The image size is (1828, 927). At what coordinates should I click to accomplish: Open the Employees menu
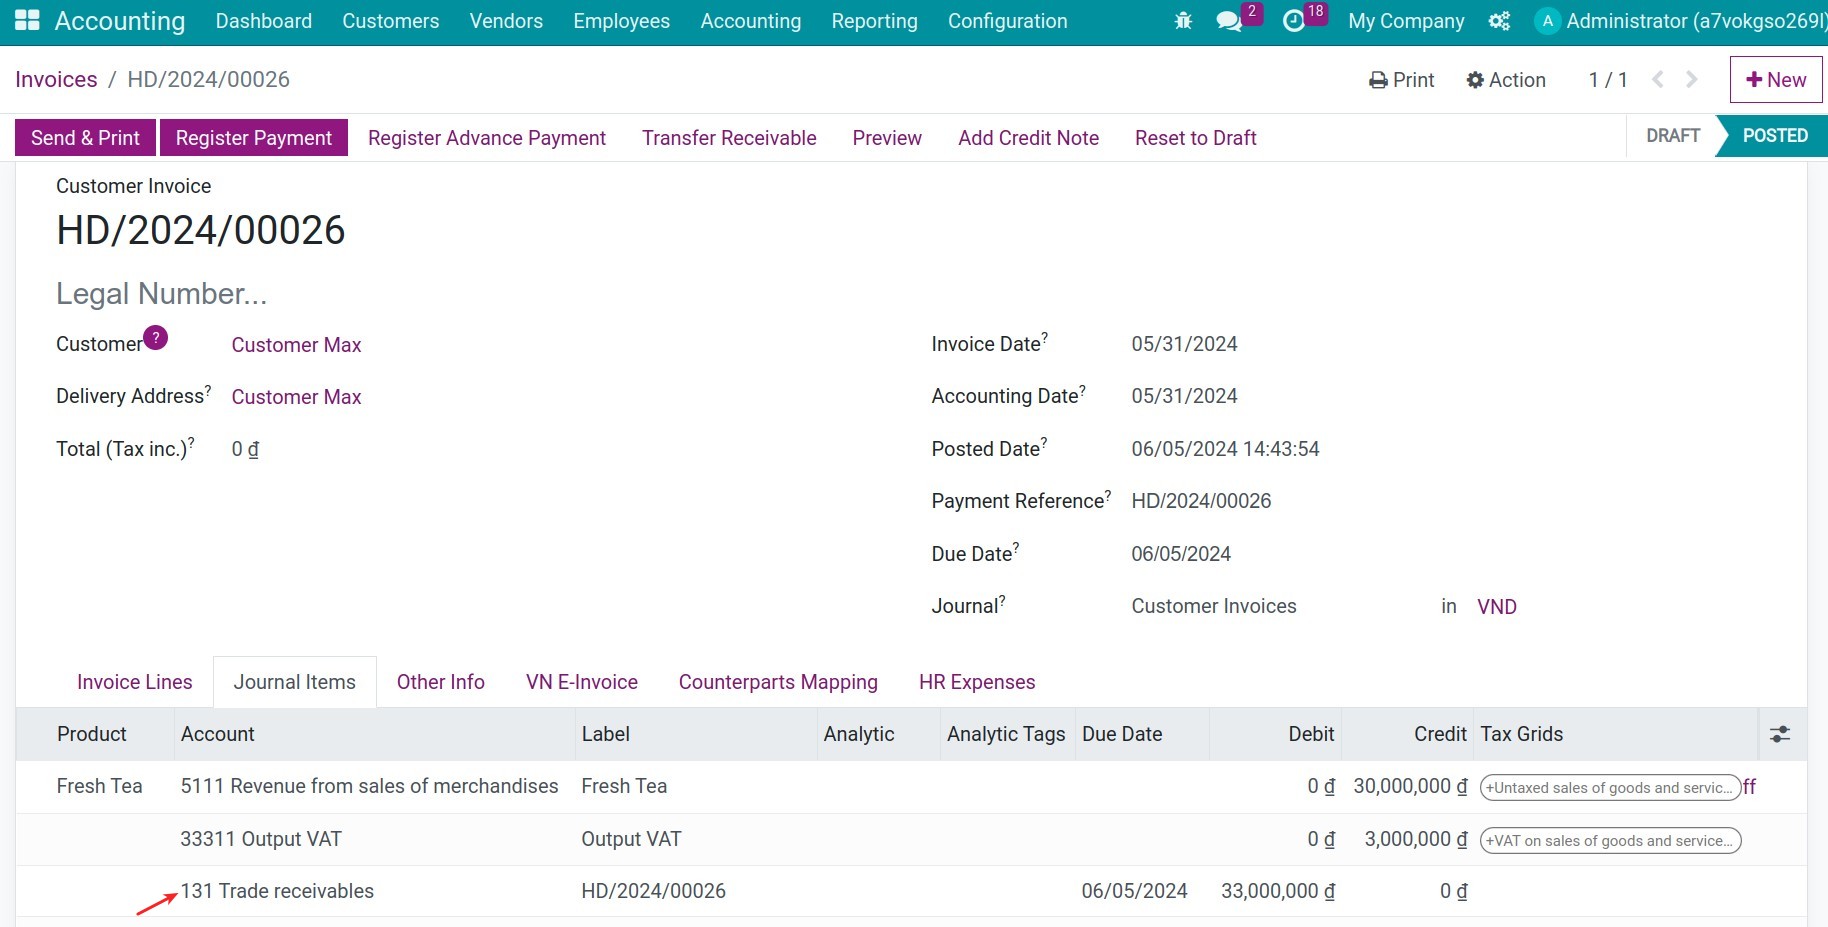[622, 21]
